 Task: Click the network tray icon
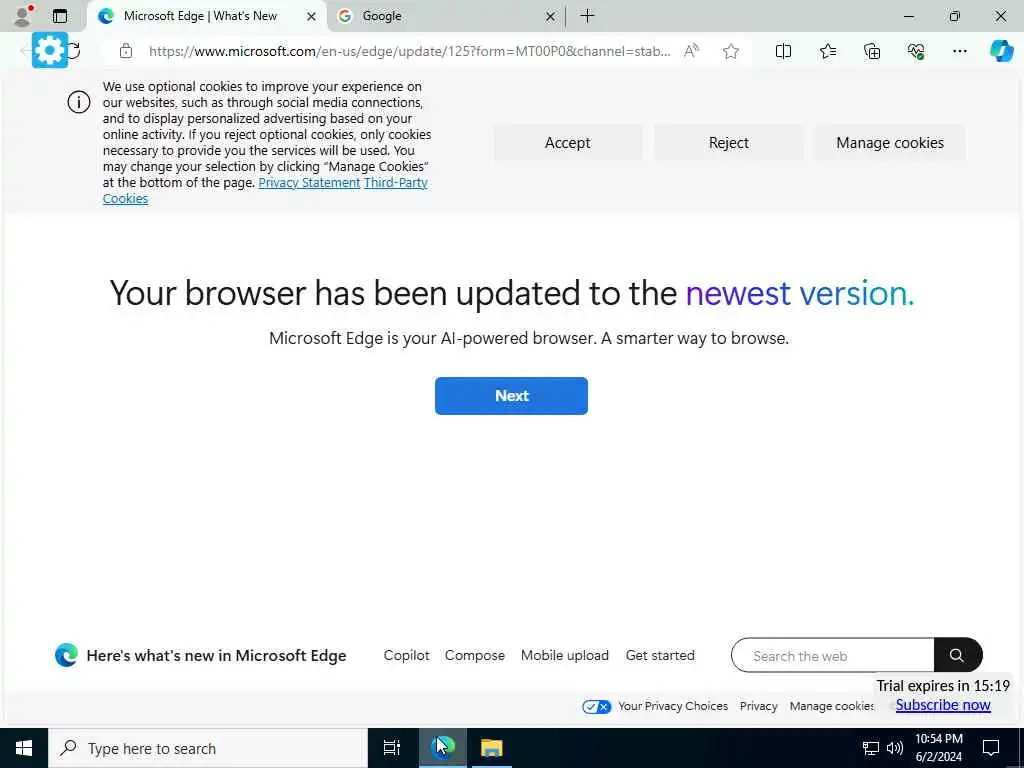pos(871,748)
